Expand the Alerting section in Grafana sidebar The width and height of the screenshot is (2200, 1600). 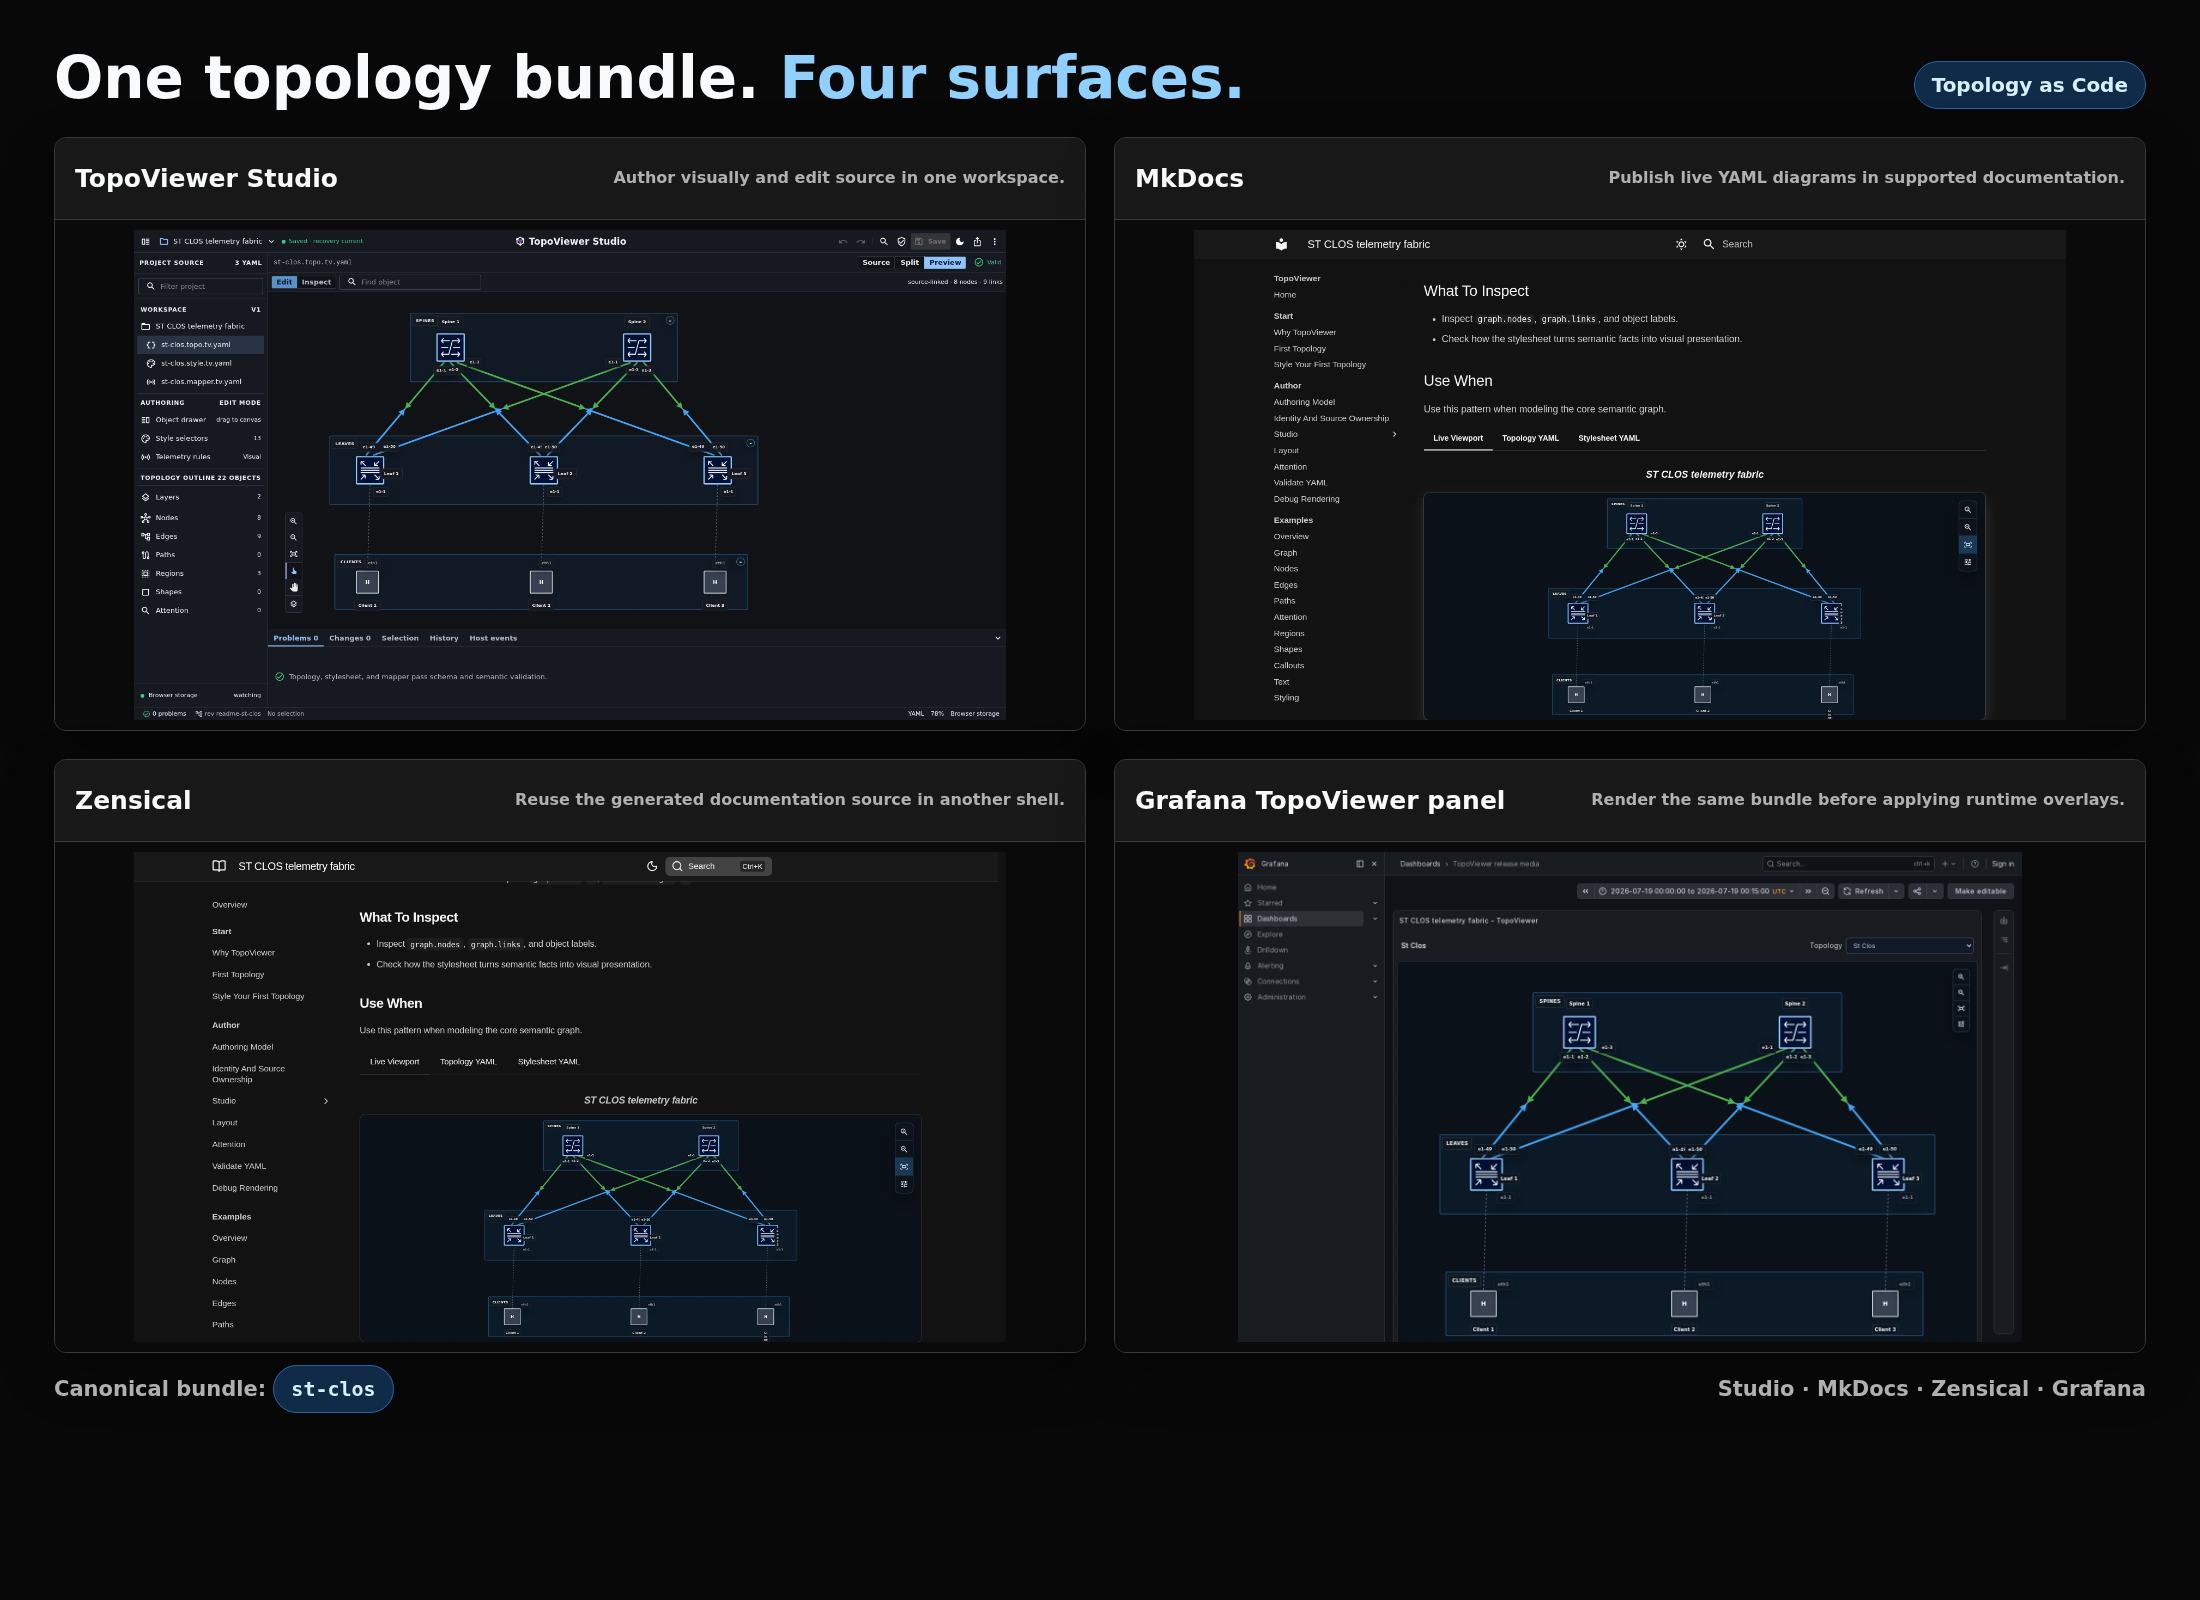1375,966
